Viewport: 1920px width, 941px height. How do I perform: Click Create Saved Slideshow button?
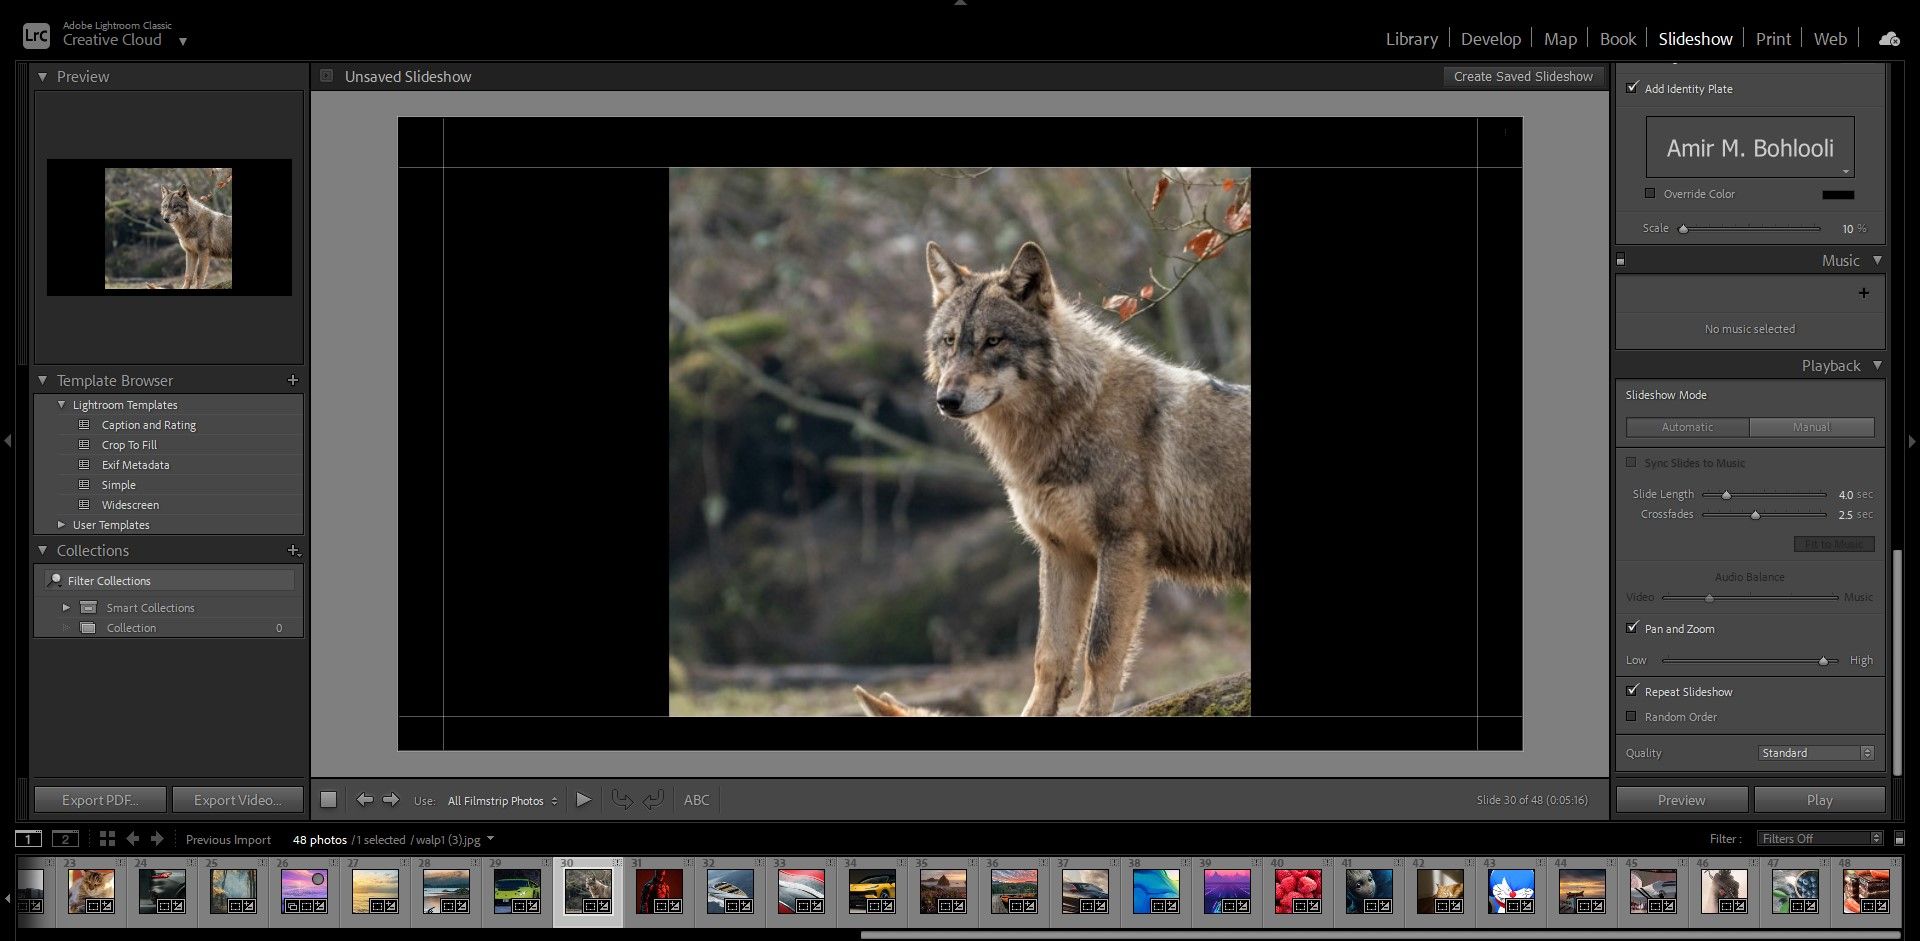point(1523,76)
